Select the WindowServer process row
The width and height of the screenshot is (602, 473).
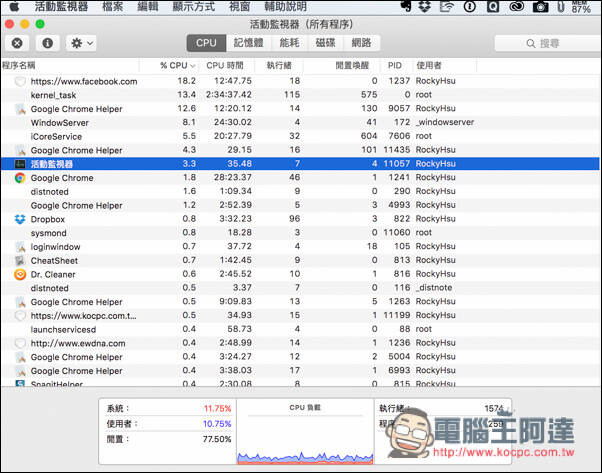pos(300,122)
